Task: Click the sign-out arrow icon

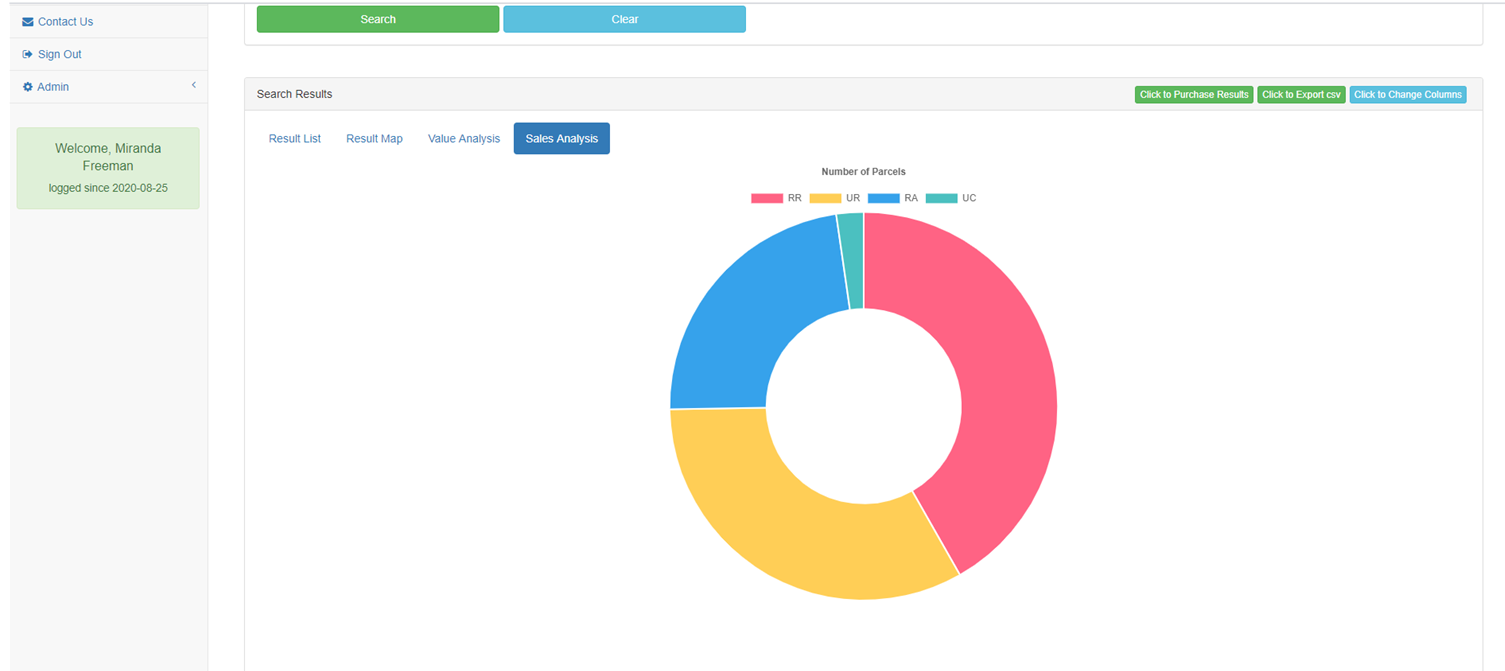Action: pyautogui.click(x=28, y=54)
